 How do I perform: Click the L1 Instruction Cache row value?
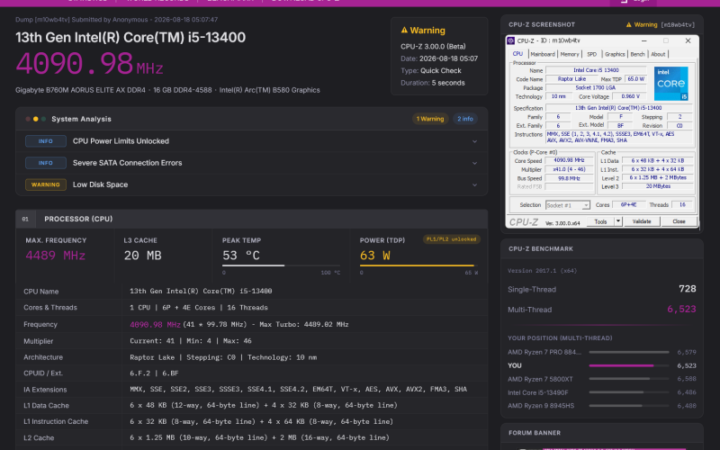(261, 422)
